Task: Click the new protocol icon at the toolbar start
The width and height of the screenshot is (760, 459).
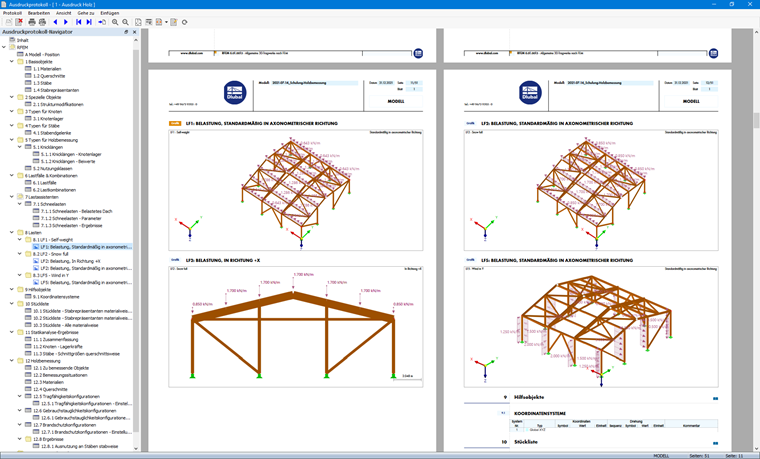Action: point(9,22)
